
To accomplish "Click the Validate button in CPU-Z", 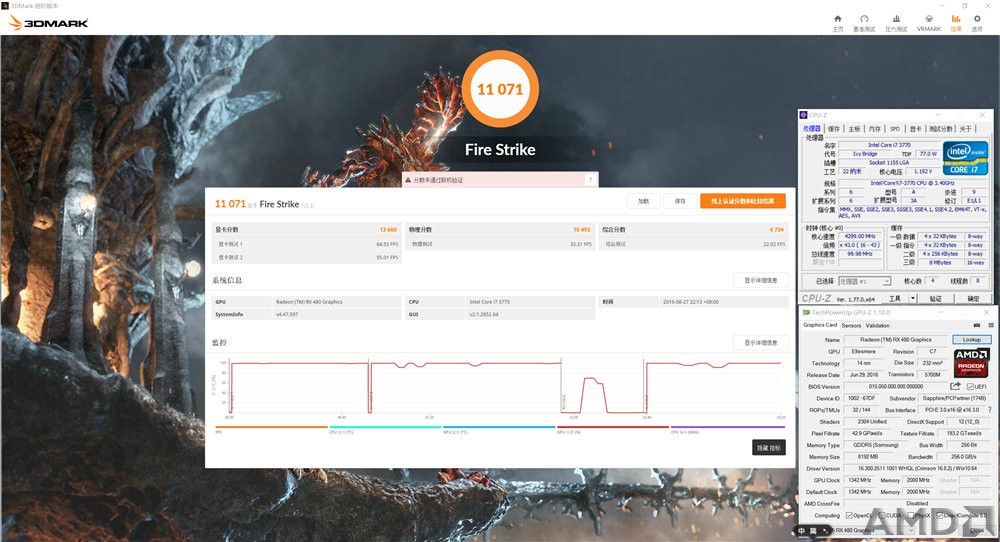I will click(x=935, y=298).
